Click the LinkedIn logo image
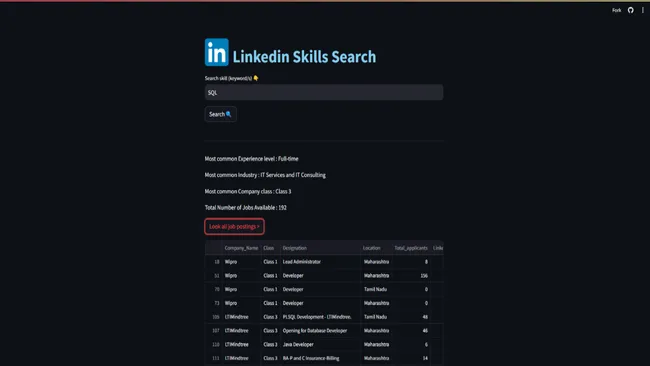The image size is (650, 366). coord(216,52)
